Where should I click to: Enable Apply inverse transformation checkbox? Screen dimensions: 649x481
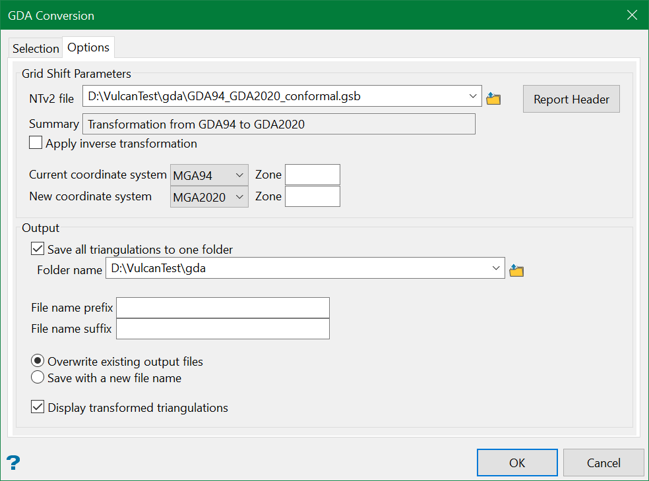click(x=36, y=144)
